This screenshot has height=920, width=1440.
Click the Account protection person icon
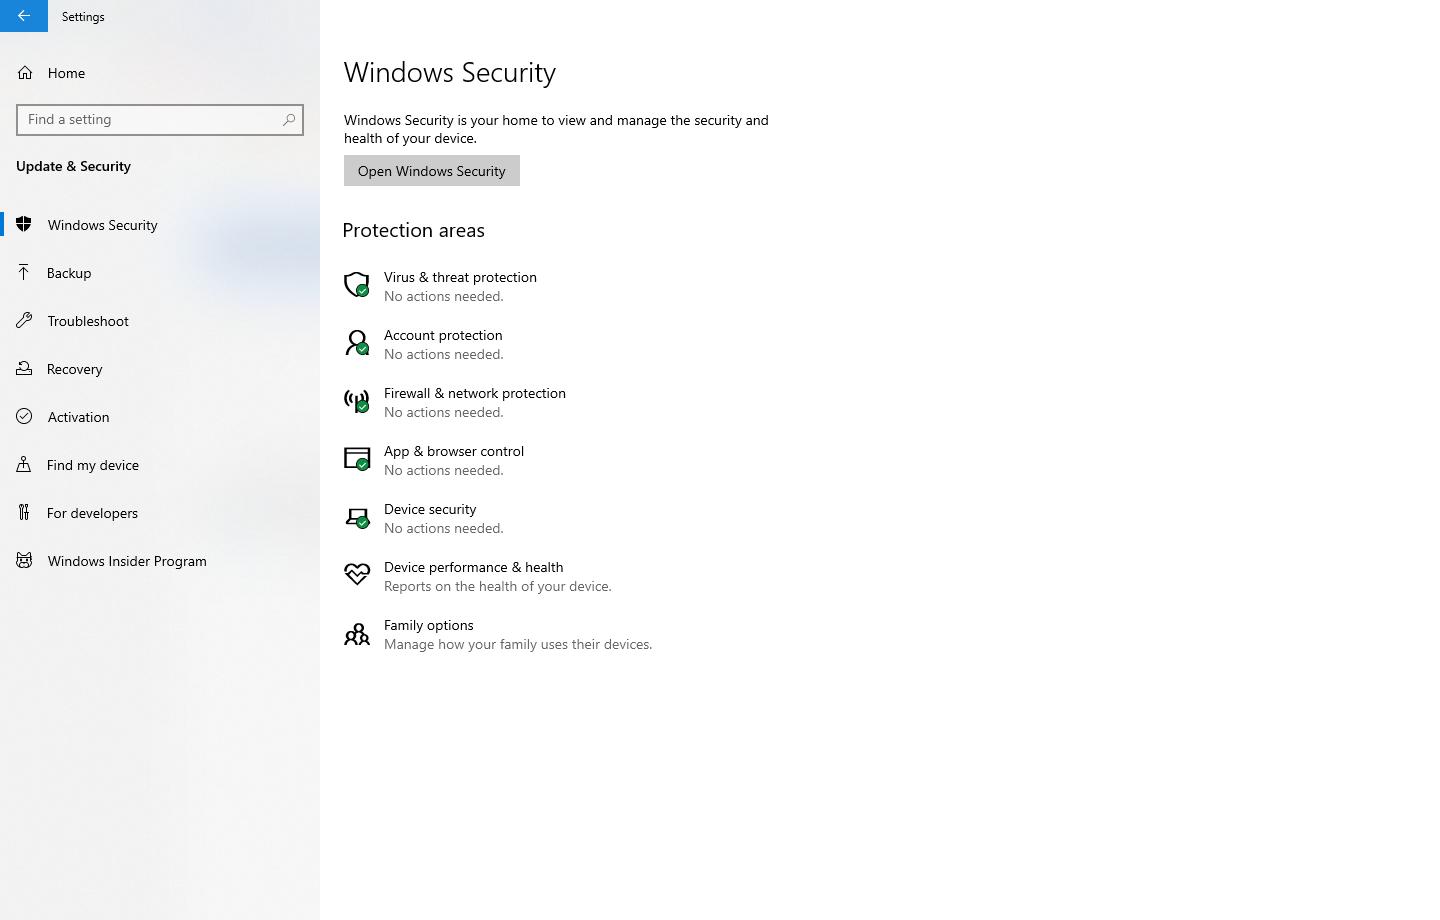[357, 343]
